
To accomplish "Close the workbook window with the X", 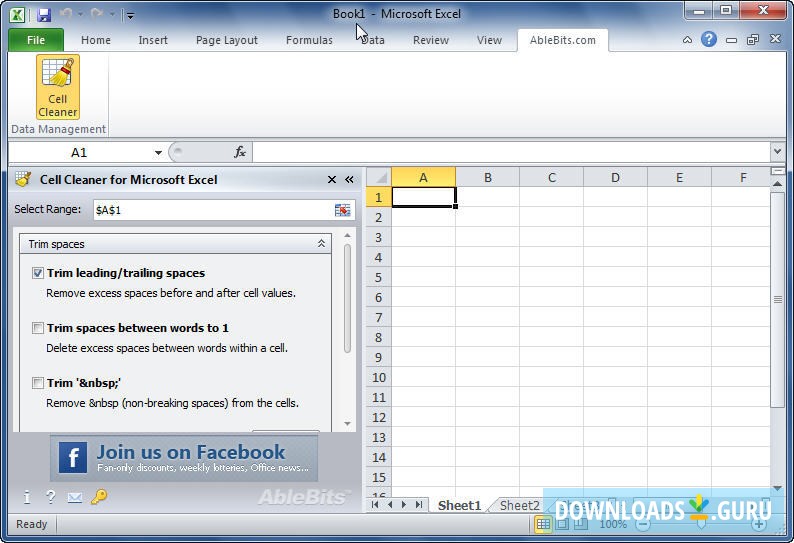I will click(x=775, y=39).
